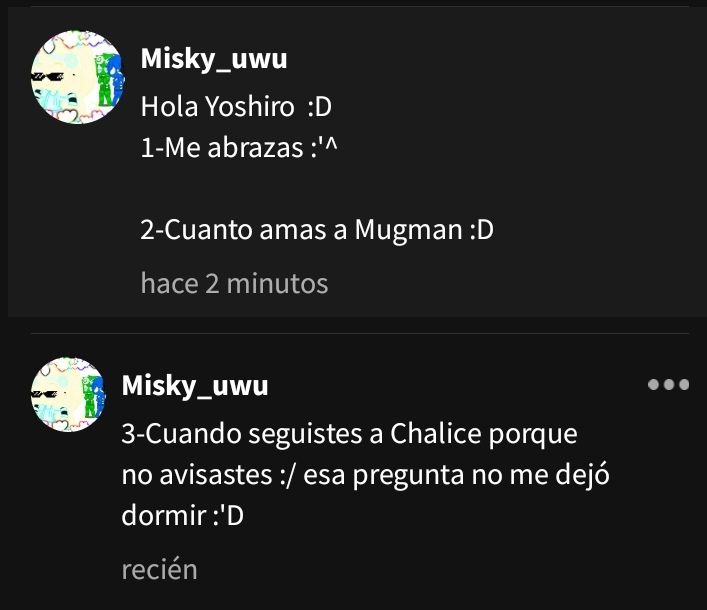Click the word 'Mugman' in first comment
Viewport: 707px width, 610px height.
(409, 231)
